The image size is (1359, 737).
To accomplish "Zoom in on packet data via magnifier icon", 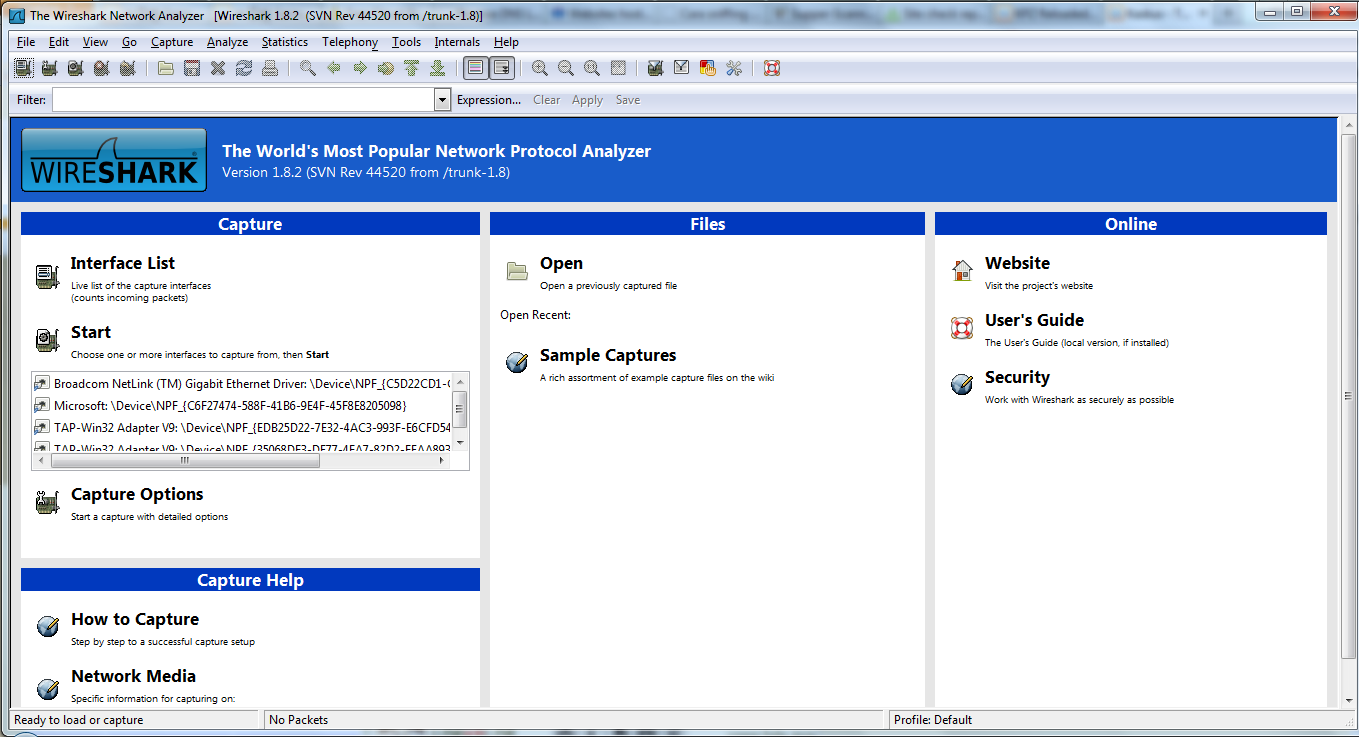I will coord(539,67).
